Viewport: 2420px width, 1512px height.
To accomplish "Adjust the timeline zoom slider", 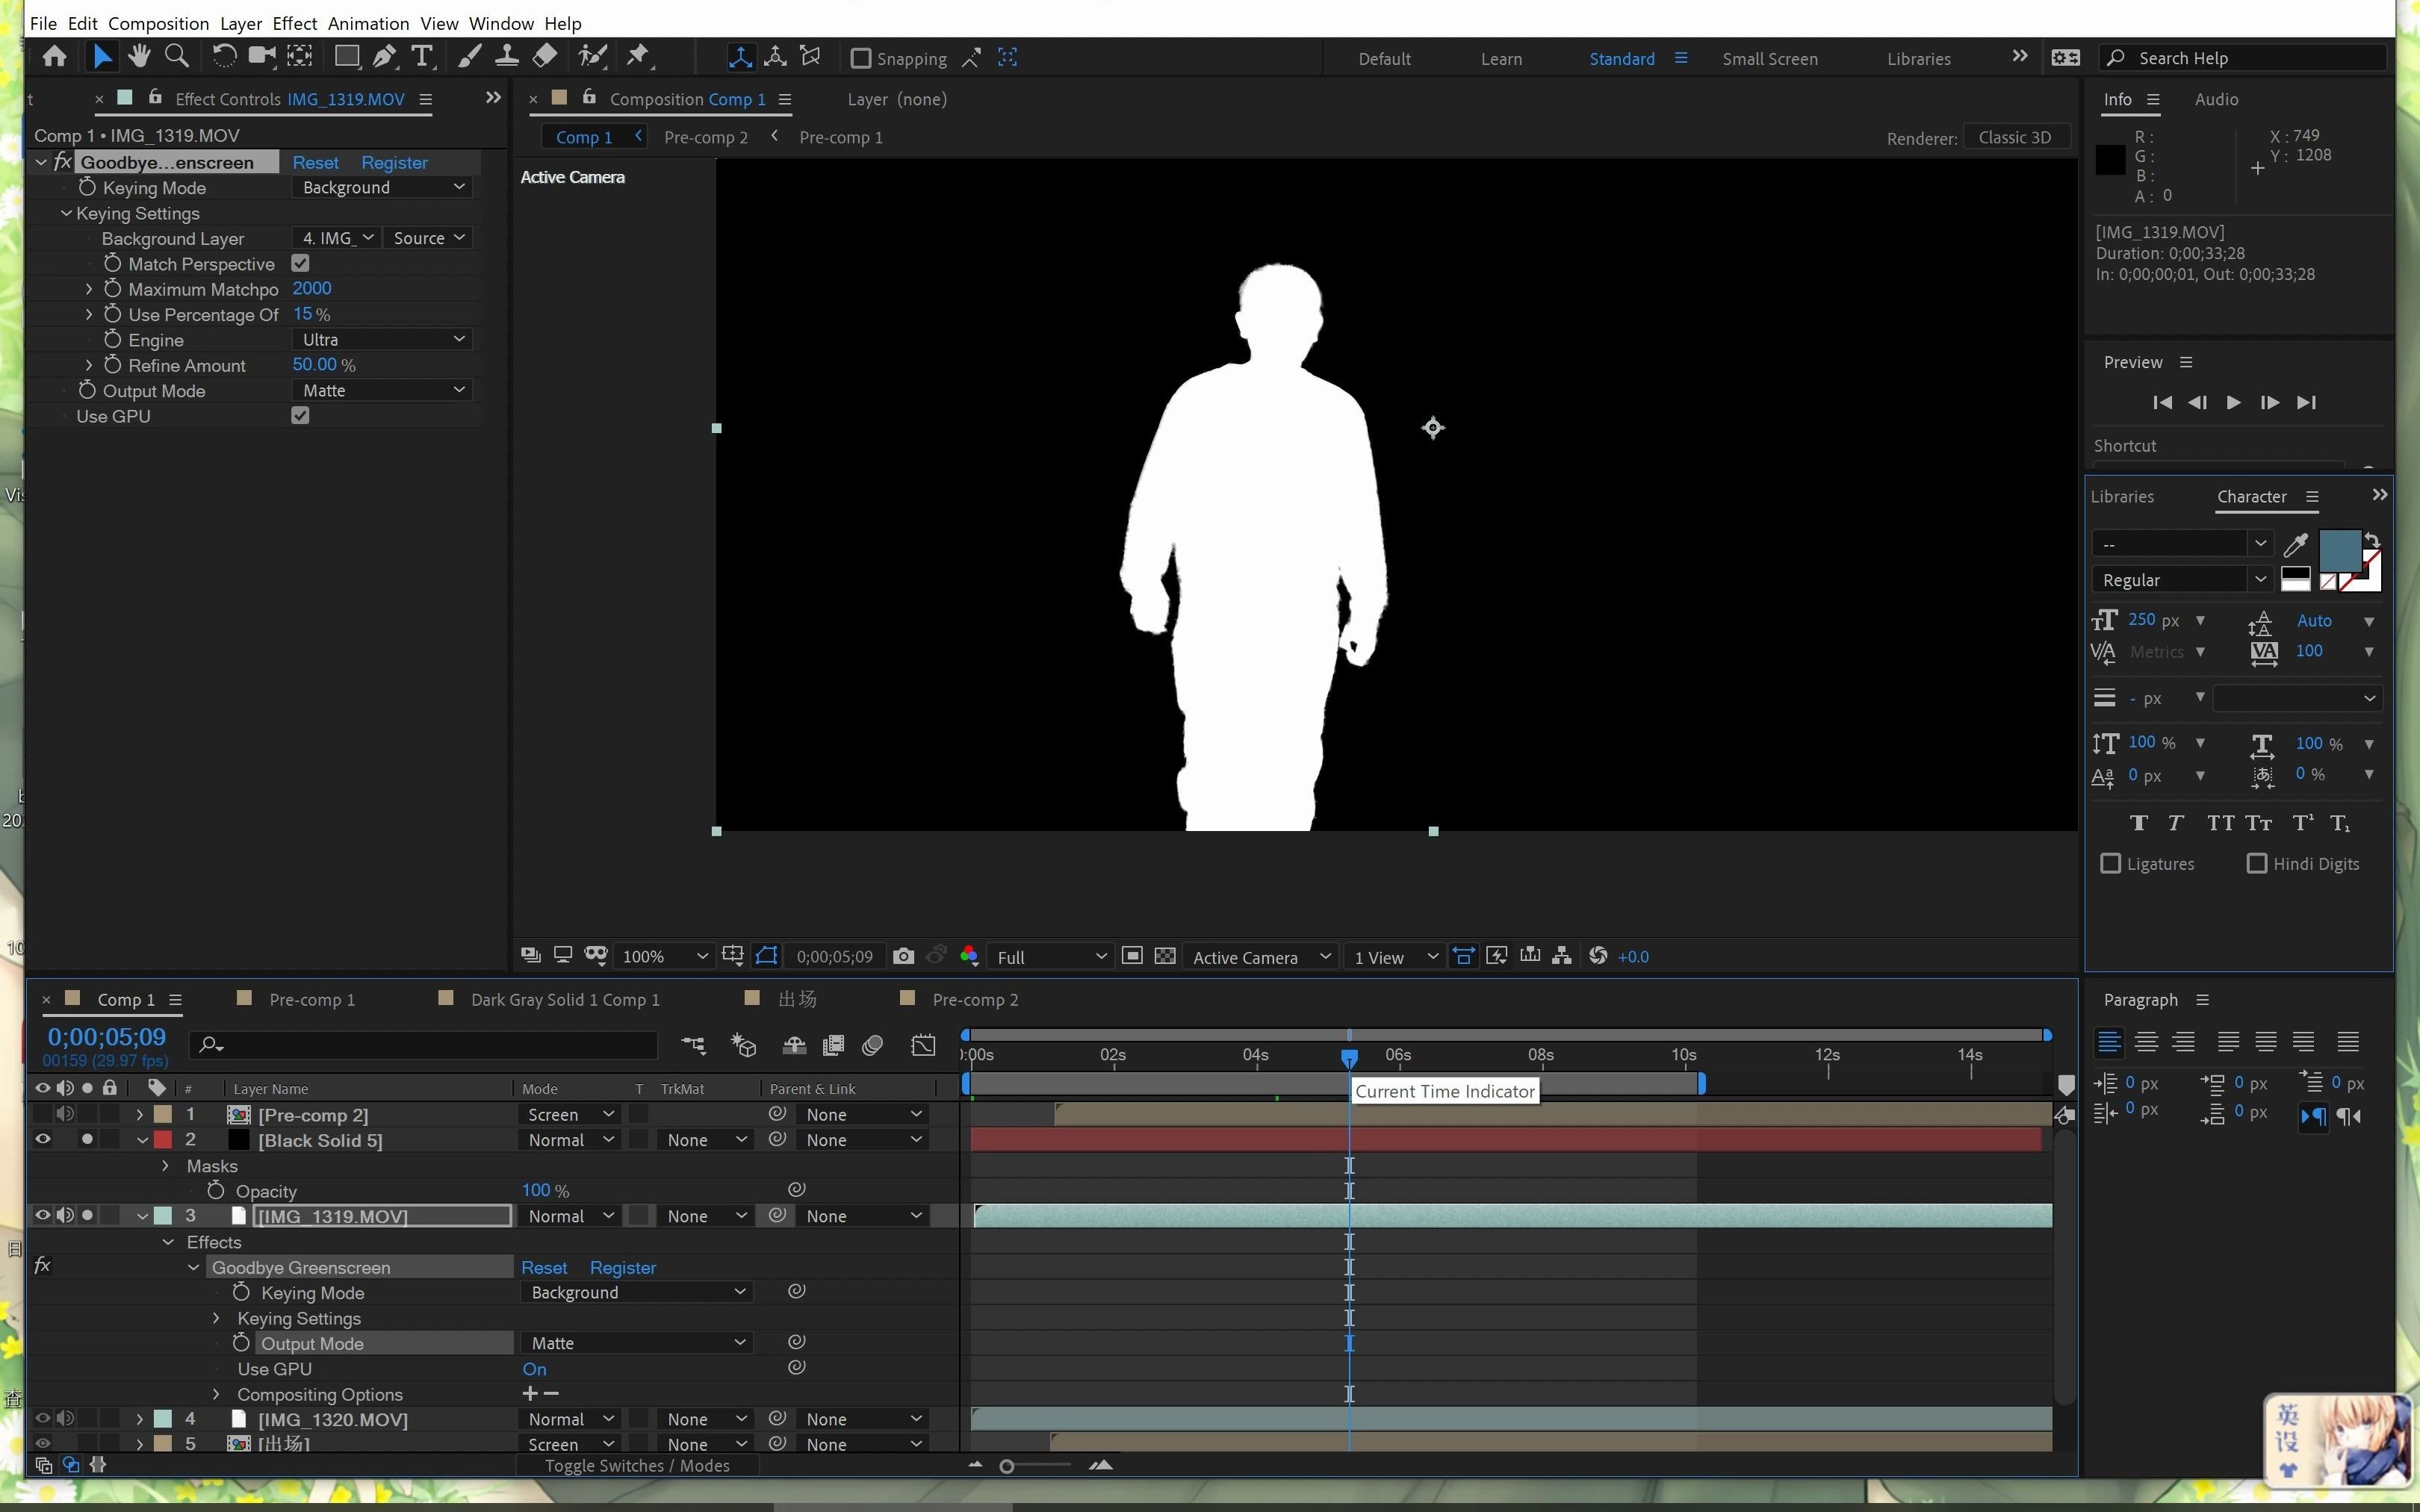I will pos(1007,1466).
